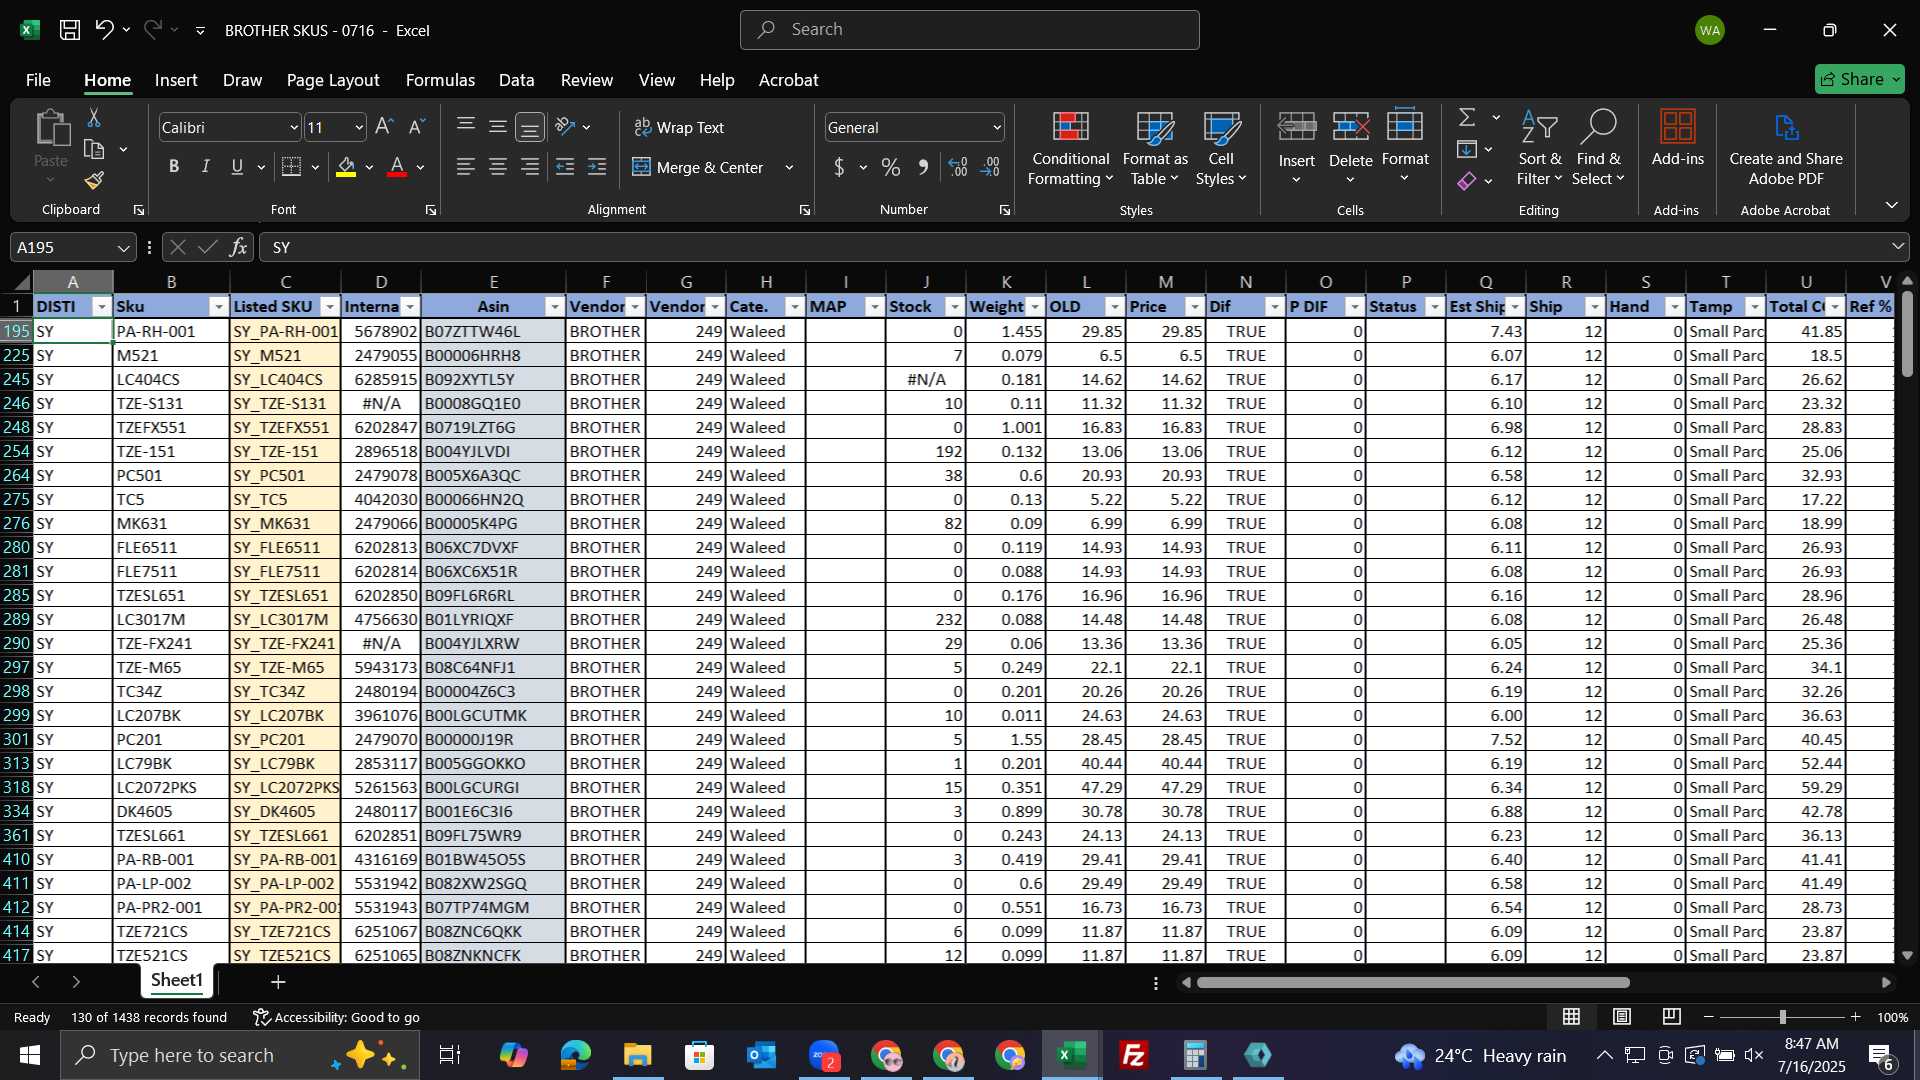1920x1080 pixels.
Task: Toggle Italic formatting
Action: click(x=206, y=167)
